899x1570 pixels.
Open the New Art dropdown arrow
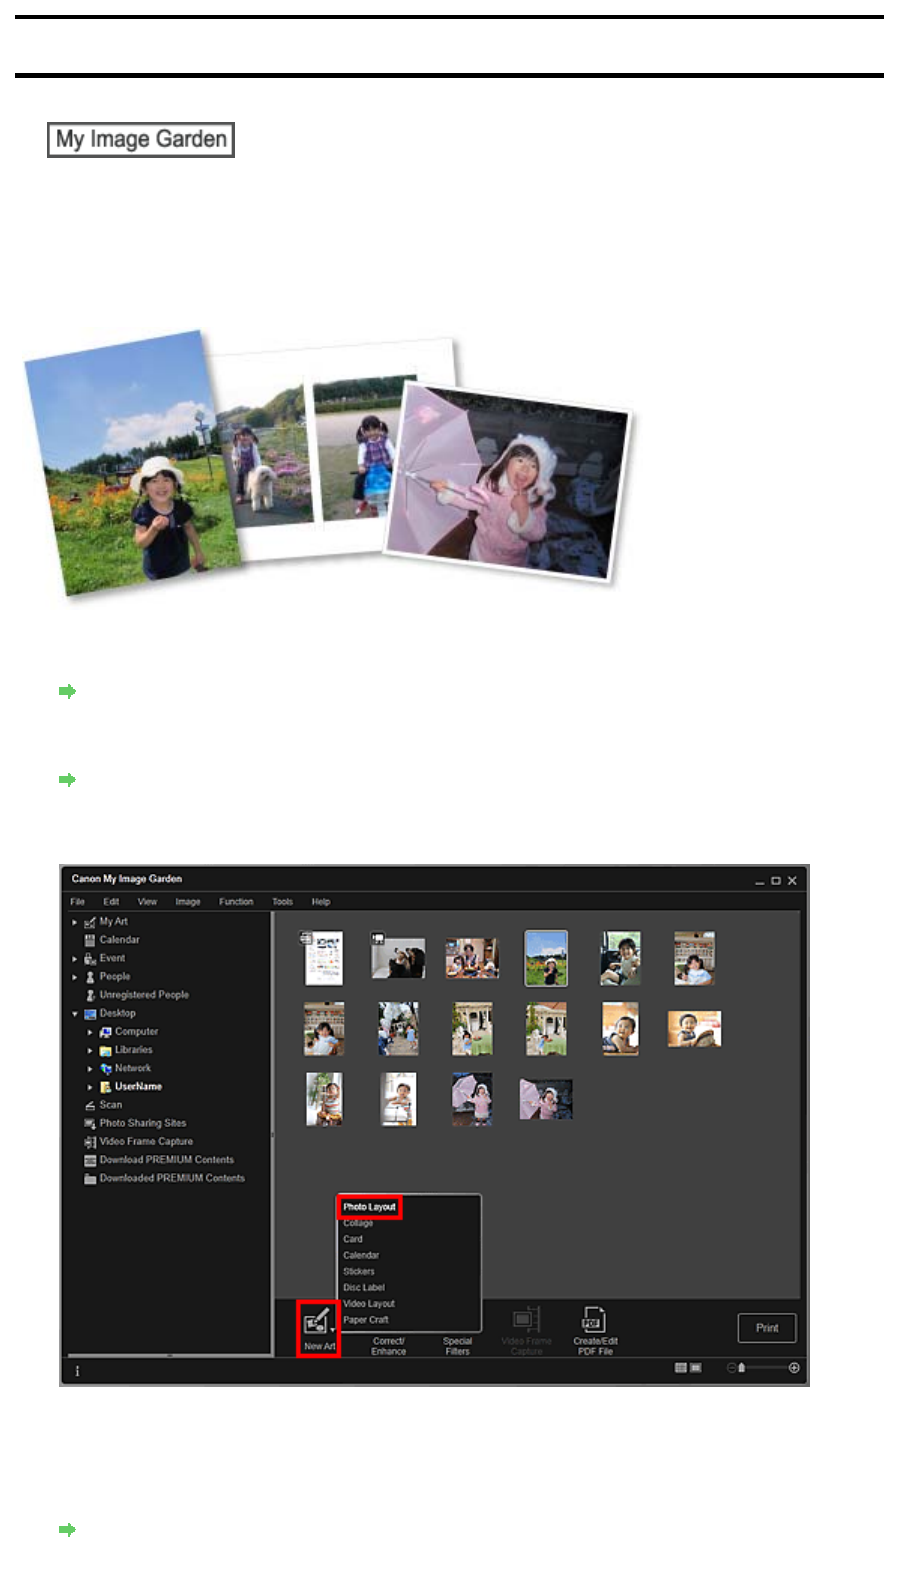coord(333,1330)
